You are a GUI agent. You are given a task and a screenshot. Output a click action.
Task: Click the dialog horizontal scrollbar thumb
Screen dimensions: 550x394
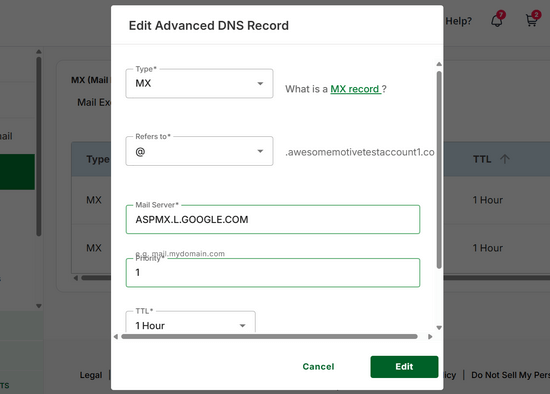(x=269, y=337)
